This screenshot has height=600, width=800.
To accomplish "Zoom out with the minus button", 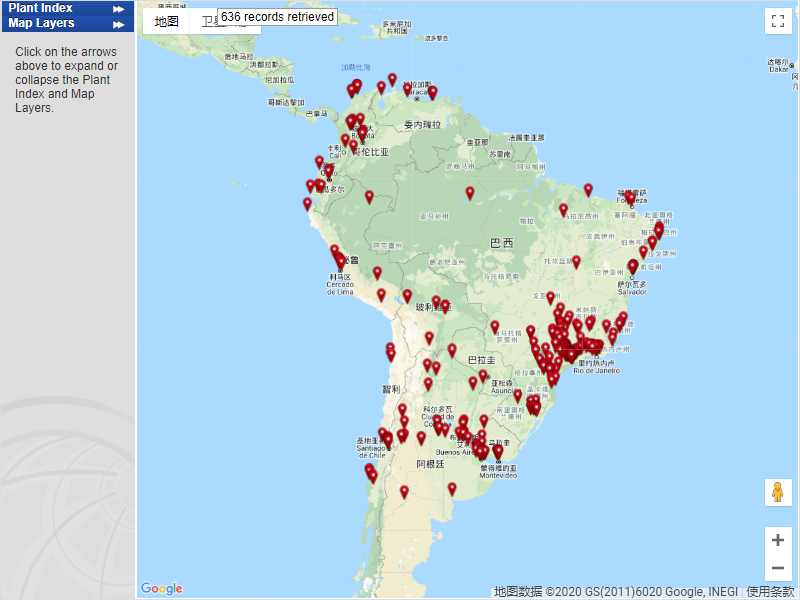I will (778, 567).
